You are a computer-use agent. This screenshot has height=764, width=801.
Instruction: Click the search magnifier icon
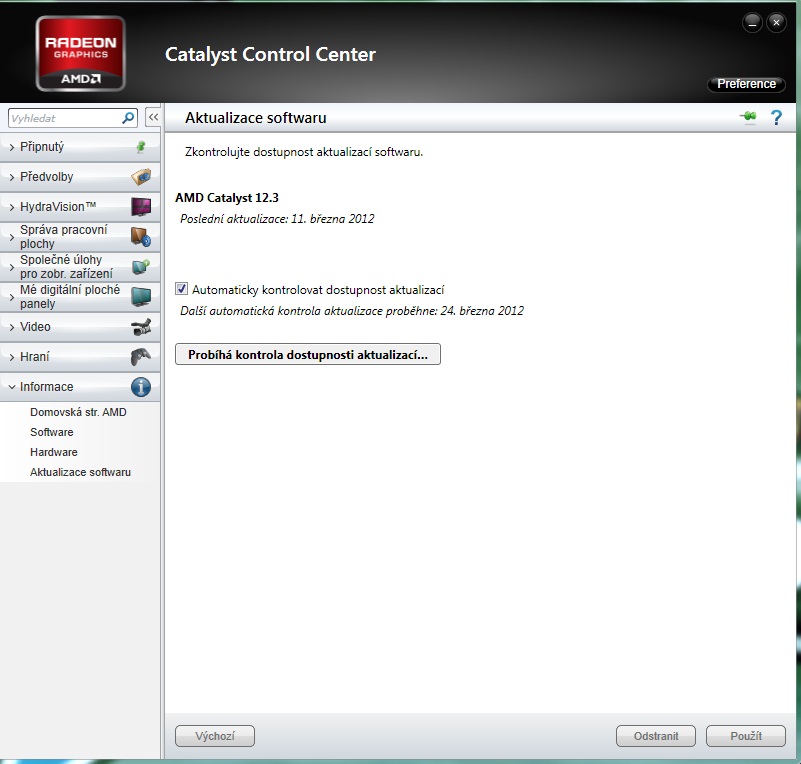tap(128, 118)
